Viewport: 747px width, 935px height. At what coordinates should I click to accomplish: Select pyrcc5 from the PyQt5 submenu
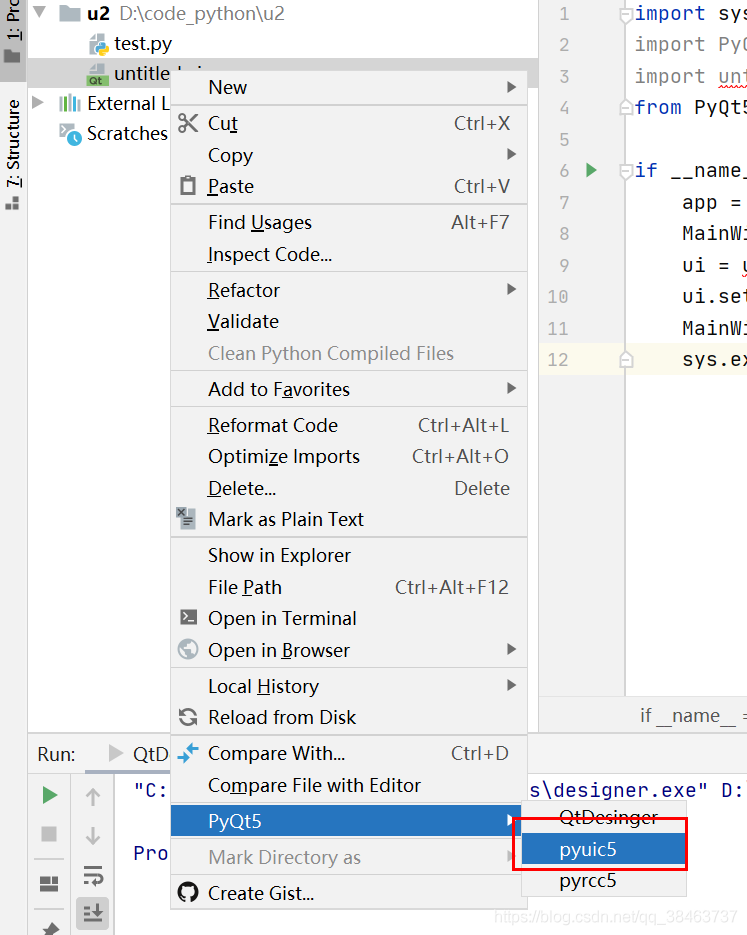click(588, 881)
